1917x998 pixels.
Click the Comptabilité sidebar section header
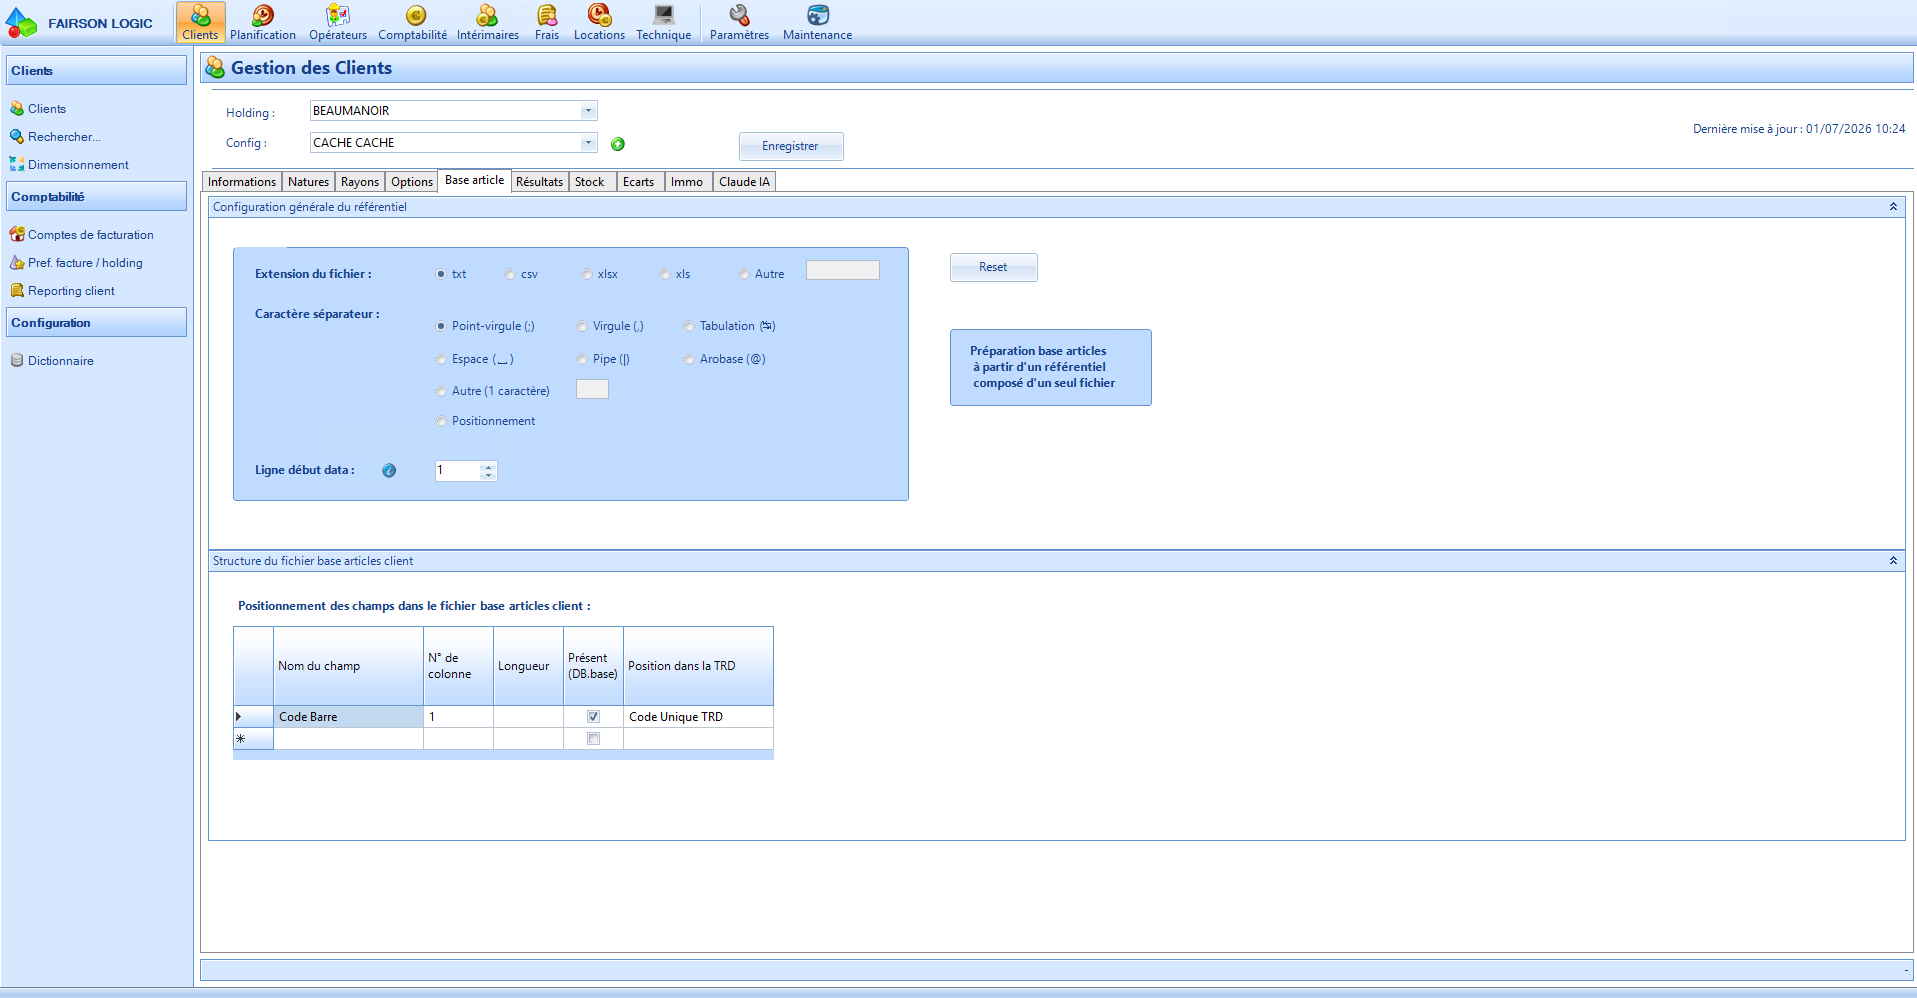[96, 197]
